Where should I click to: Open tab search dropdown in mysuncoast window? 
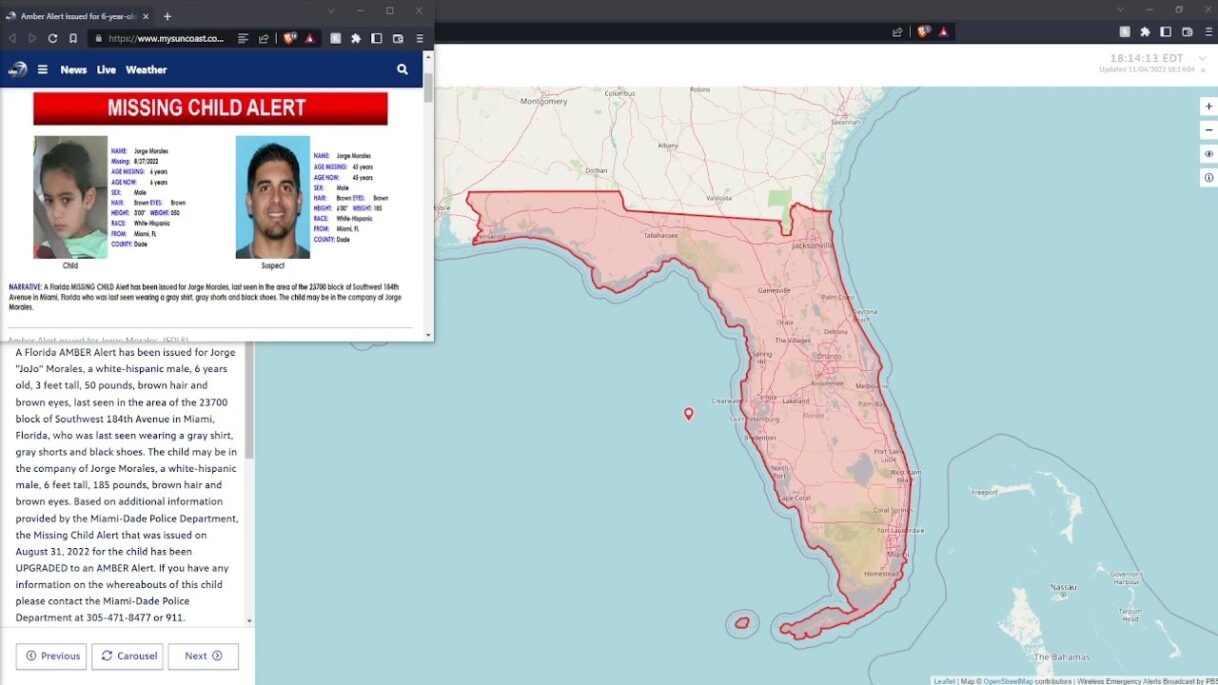331,11
